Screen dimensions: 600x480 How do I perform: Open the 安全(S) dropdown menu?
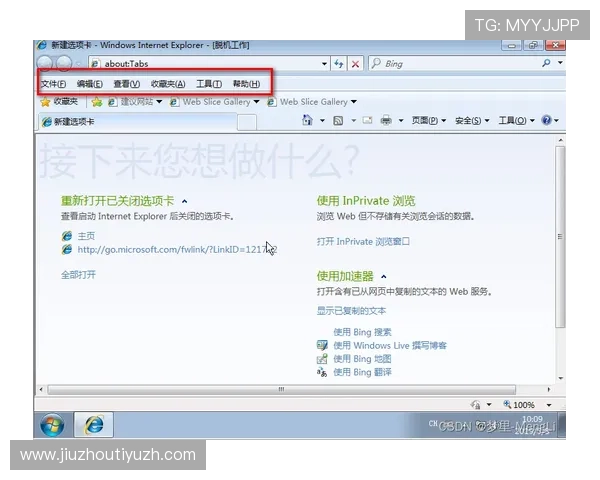pos(472,121)
